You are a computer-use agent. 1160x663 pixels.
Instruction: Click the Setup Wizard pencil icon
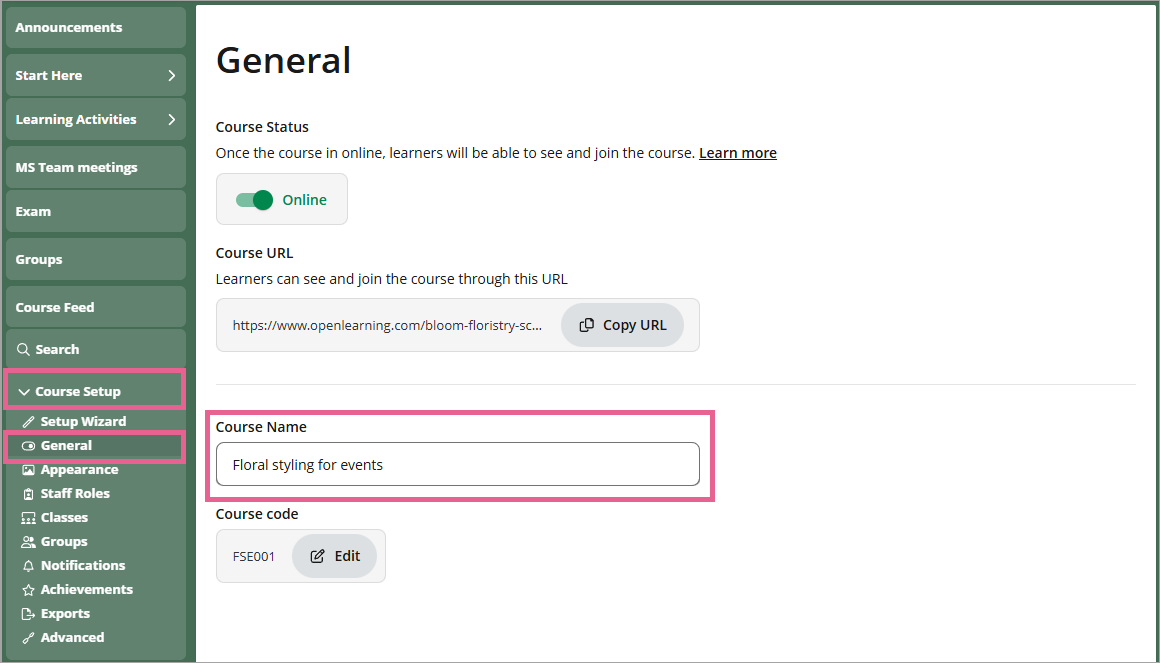[x=28, y=422]
